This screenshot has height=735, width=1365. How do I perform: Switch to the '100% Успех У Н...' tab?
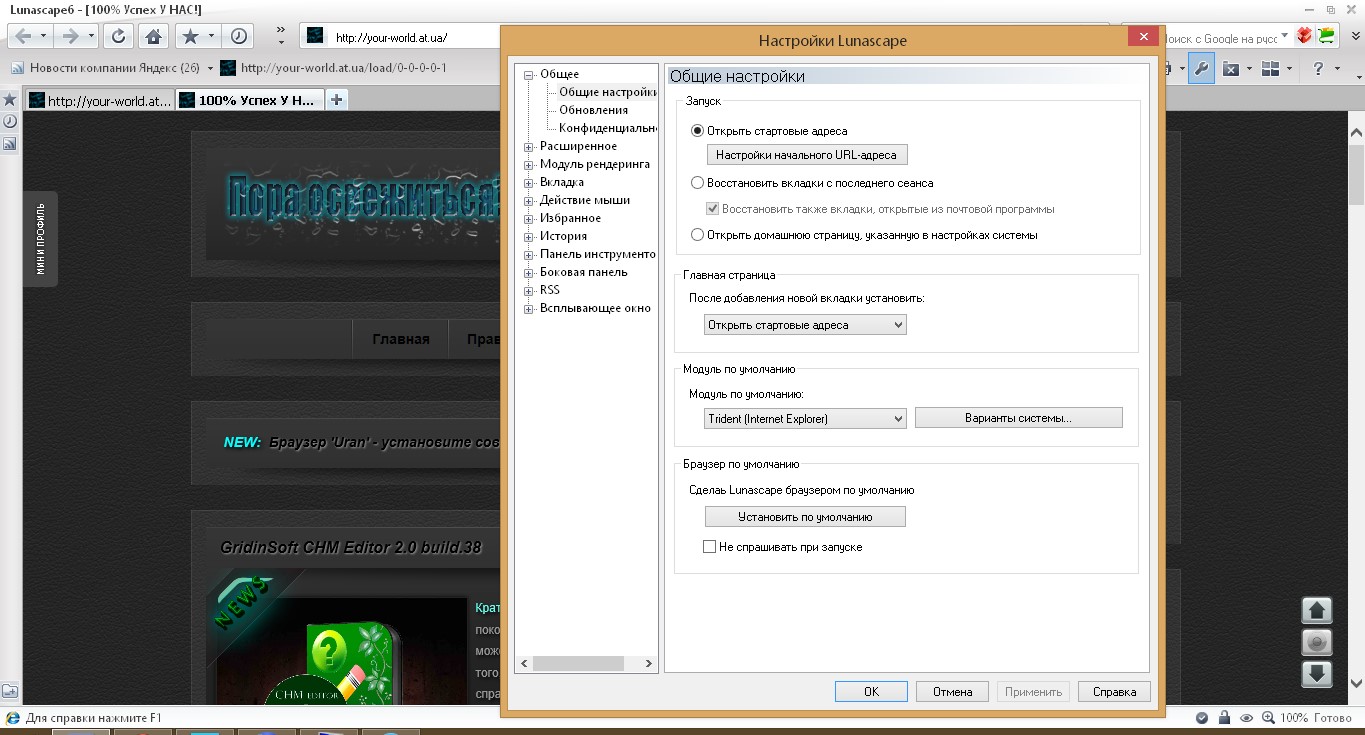pyautogui.click(x=250, y=100)
